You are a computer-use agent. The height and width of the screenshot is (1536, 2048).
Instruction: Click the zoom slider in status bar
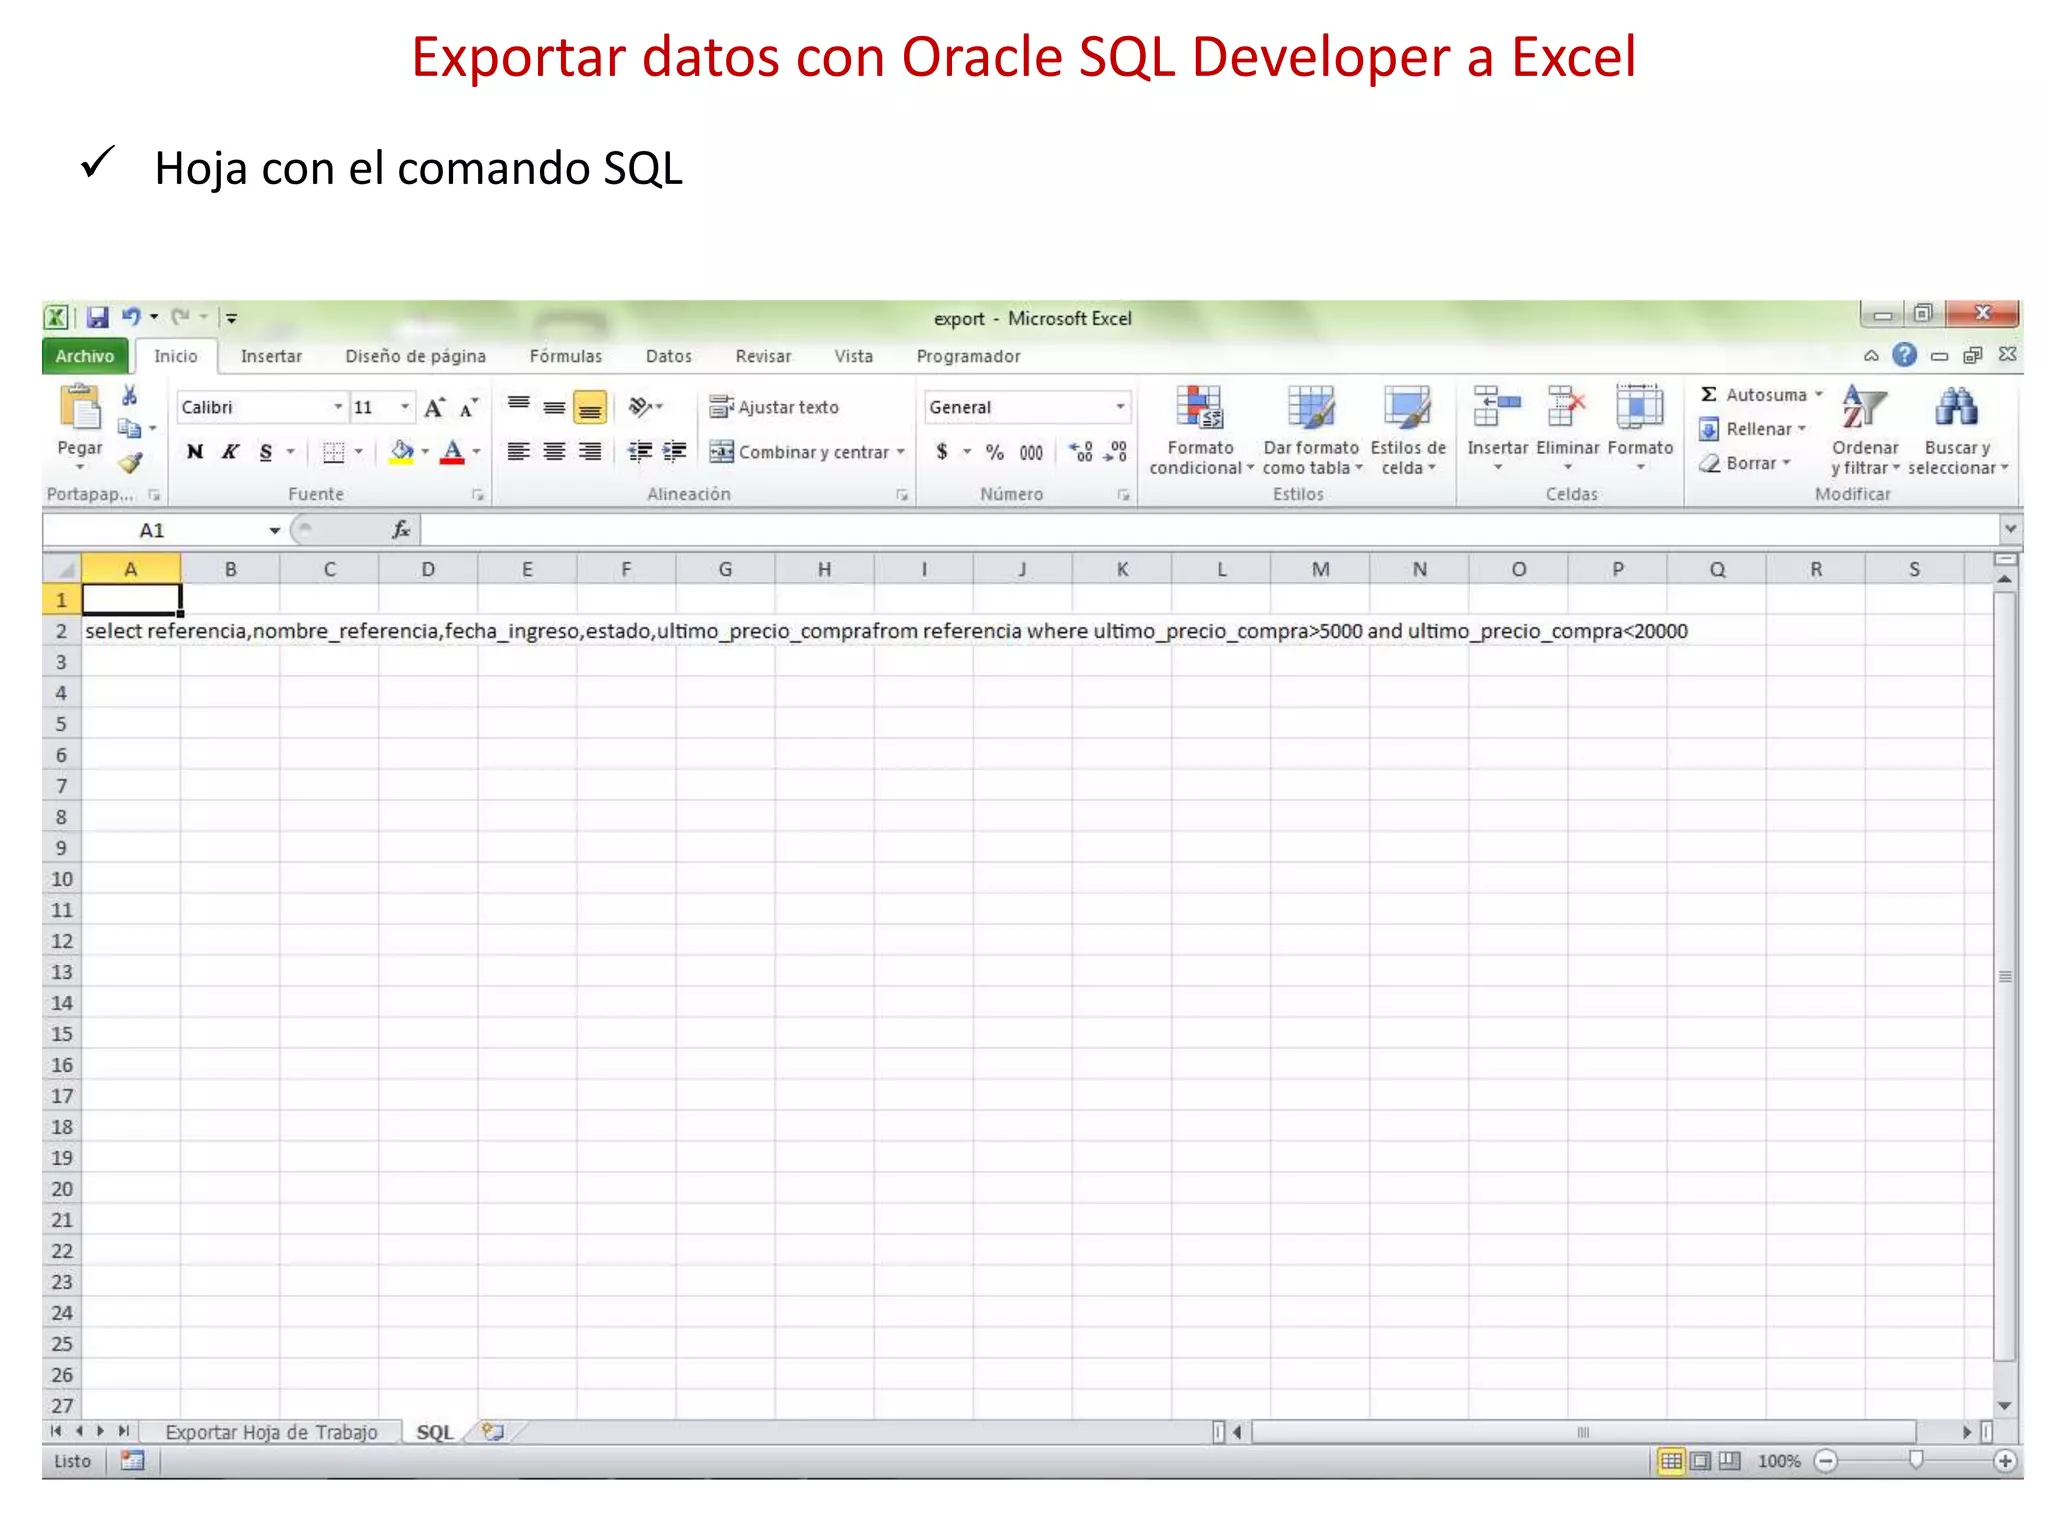(1915, 1461)
